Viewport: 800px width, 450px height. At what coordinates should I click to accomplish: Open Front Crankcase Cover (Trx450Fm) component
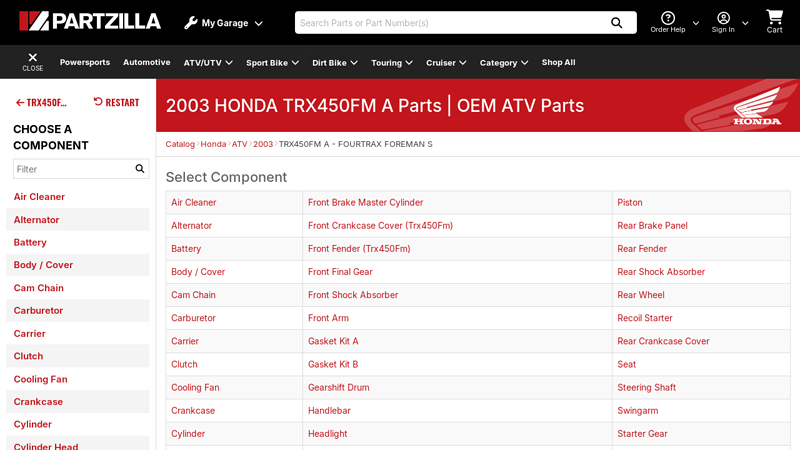click(x=380, y=226)
